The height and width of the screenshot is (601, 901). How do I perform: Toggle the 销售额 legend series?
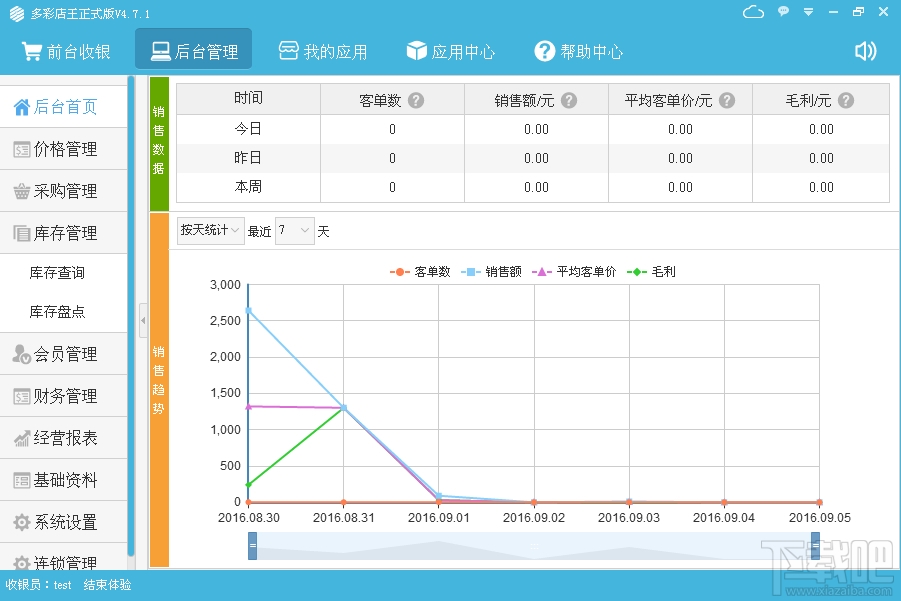click(x=491, y=272)
